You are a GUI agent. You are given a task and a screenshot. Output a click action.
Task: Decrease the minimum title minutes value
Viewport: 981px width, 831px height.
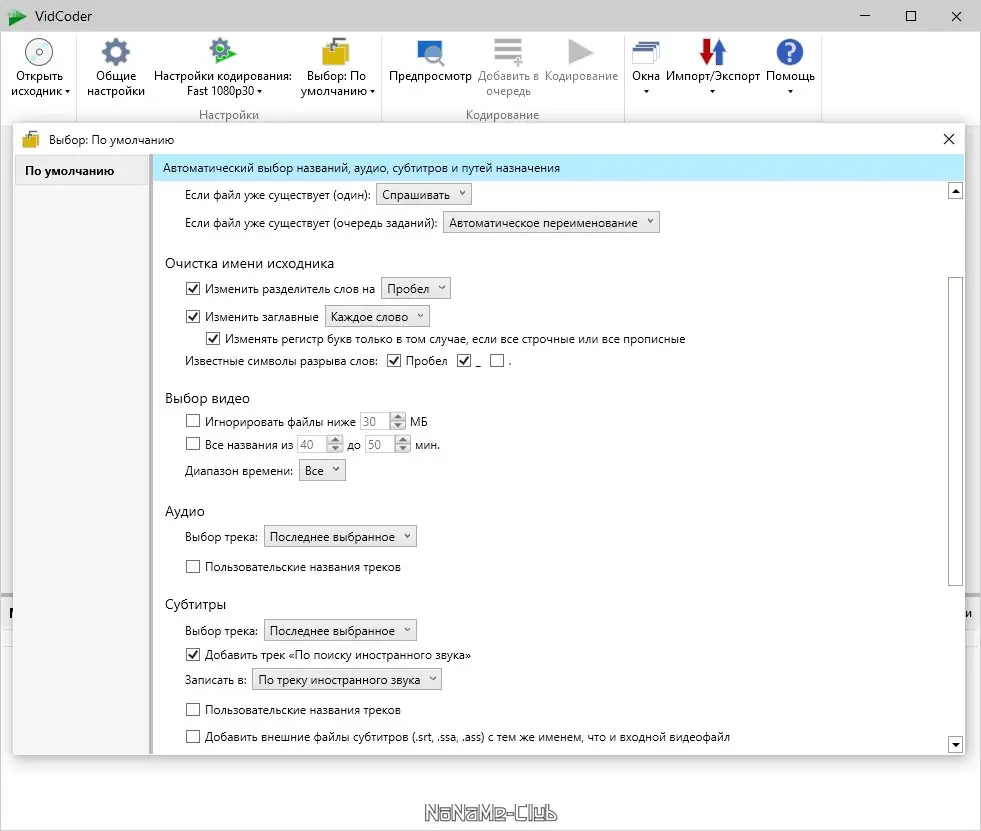[335, 449]
